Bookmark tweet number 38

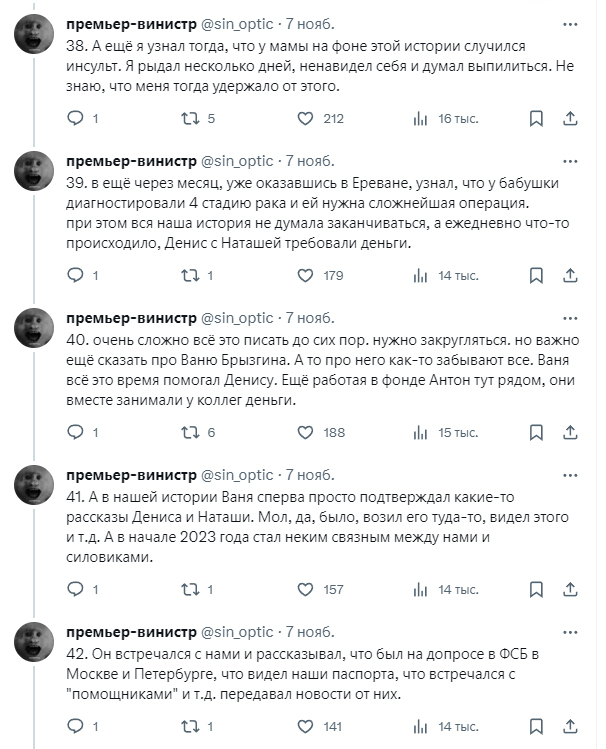pyautogui.click(x=536, y=119)
